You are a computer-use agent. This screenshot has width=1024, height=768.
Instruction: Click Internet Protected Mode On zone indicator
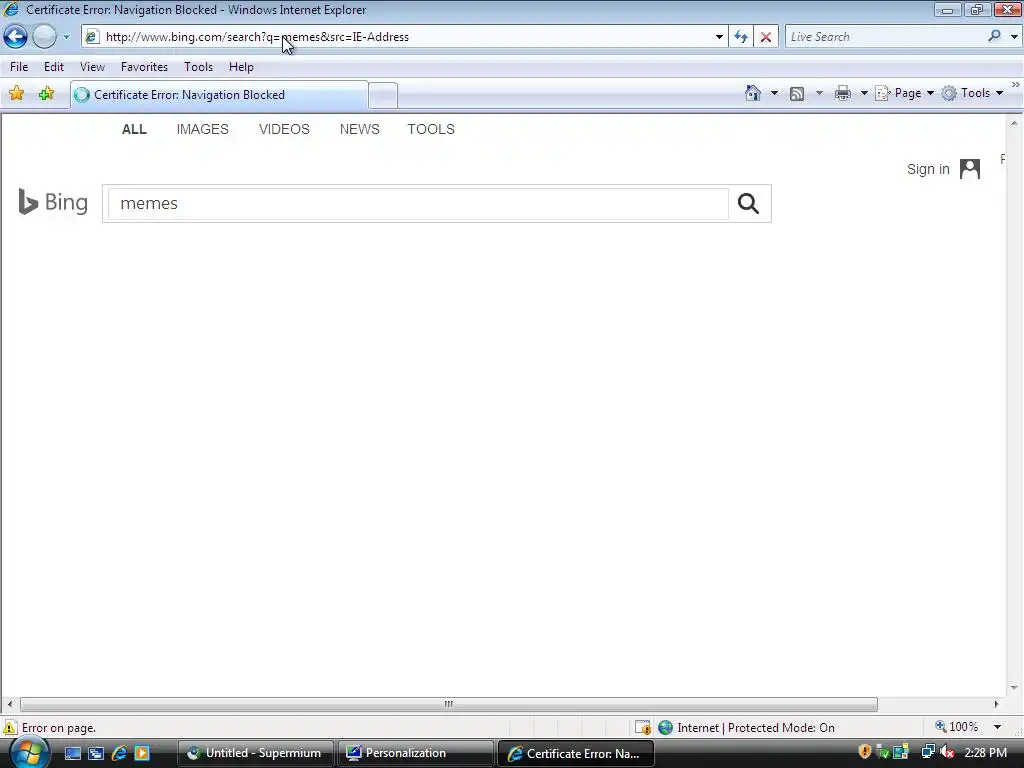pyautogui.click(x=746, y=728)
